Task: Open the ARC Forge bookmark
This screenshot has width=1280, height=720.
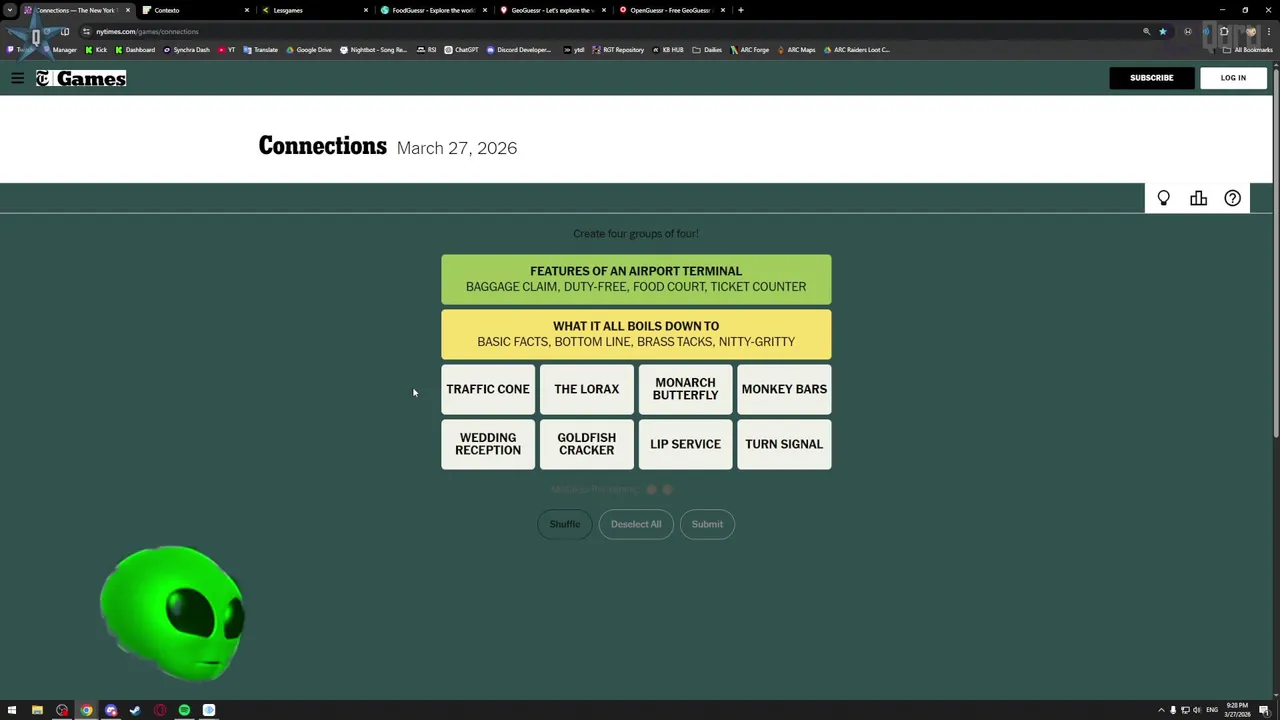Action: [750, 49]
